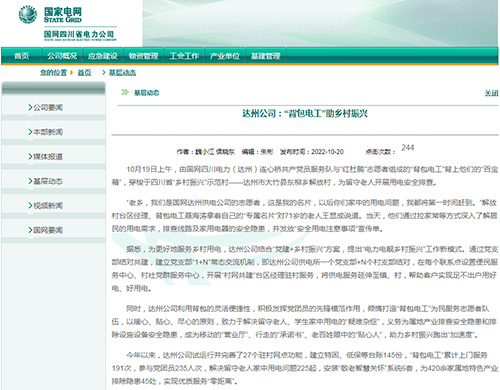This screenshot has width=500, height=390.
Task: Go to 国网要闻 in the sidebar
Action: pos(48,230)
